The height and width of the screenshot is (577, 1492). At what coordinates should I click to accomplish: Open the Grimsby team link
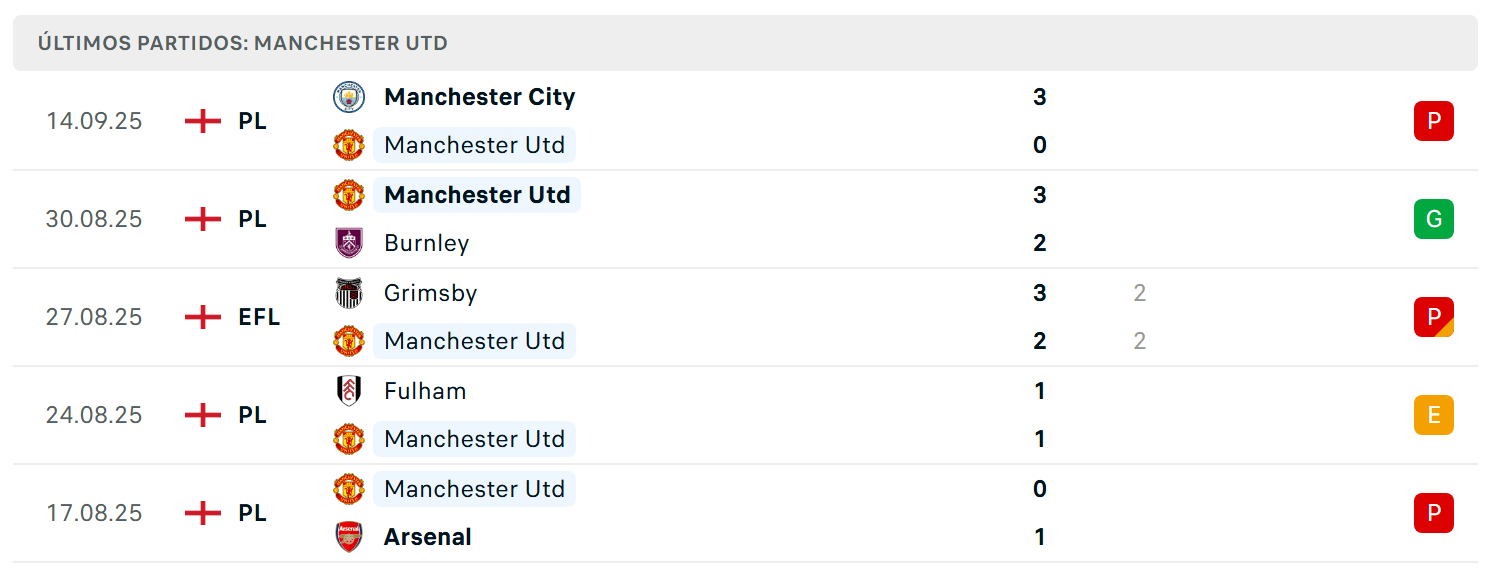click(431, 293)
